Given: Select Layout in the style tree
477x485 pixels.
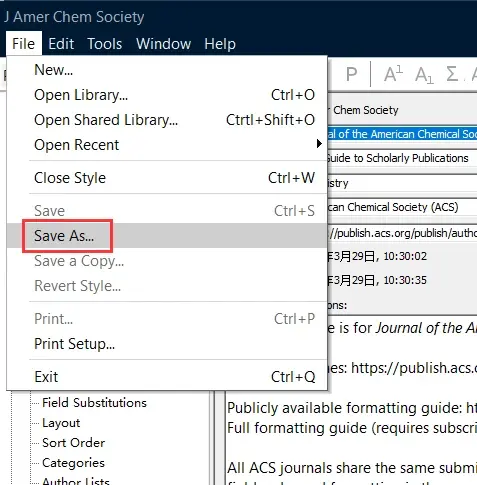Looking at the screenshot, I should pos(61,423).
